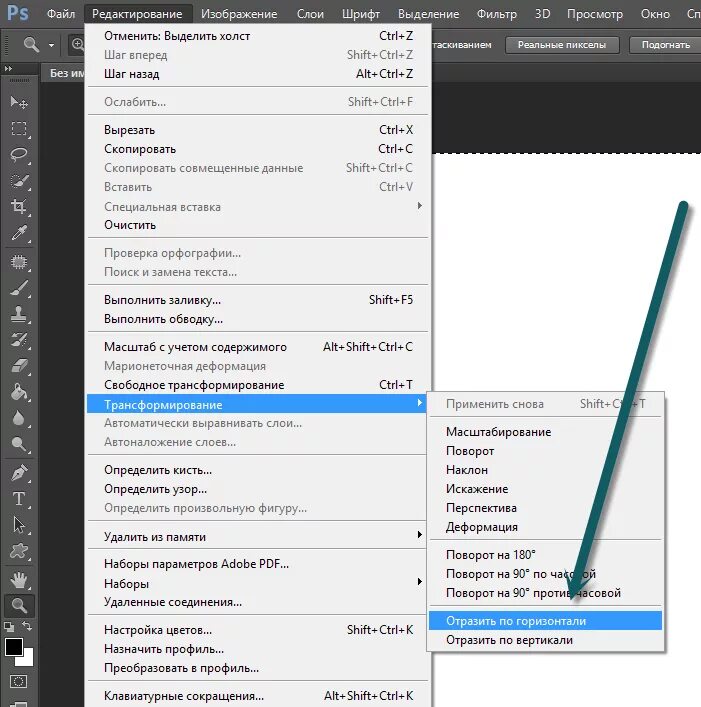Open the 3D menu
The width and height of the screenshot is (701, 707).
pos(542,14)
